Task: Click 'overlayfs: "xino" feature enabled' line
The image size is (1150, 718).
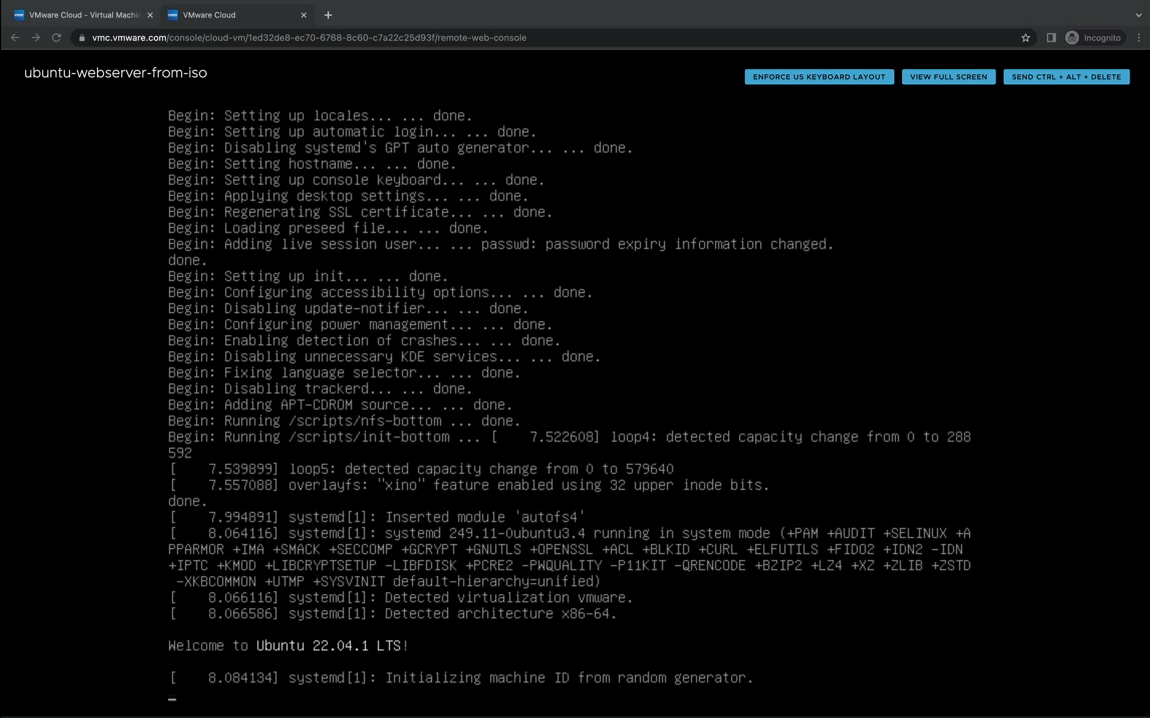Action: click(469, 486)
